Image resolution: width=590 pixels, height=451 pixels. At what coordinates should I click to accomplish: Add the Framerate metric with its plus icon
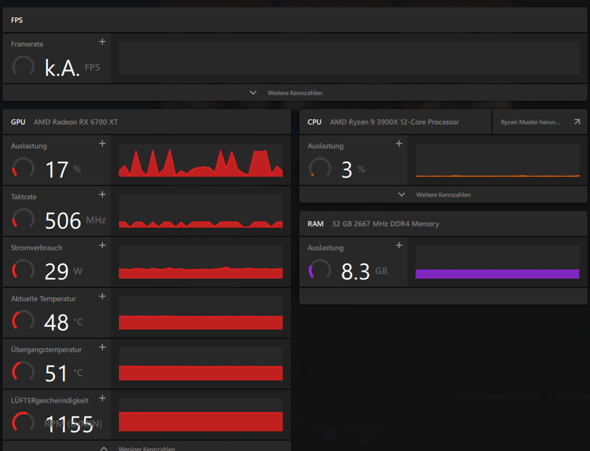pos(102,42)
